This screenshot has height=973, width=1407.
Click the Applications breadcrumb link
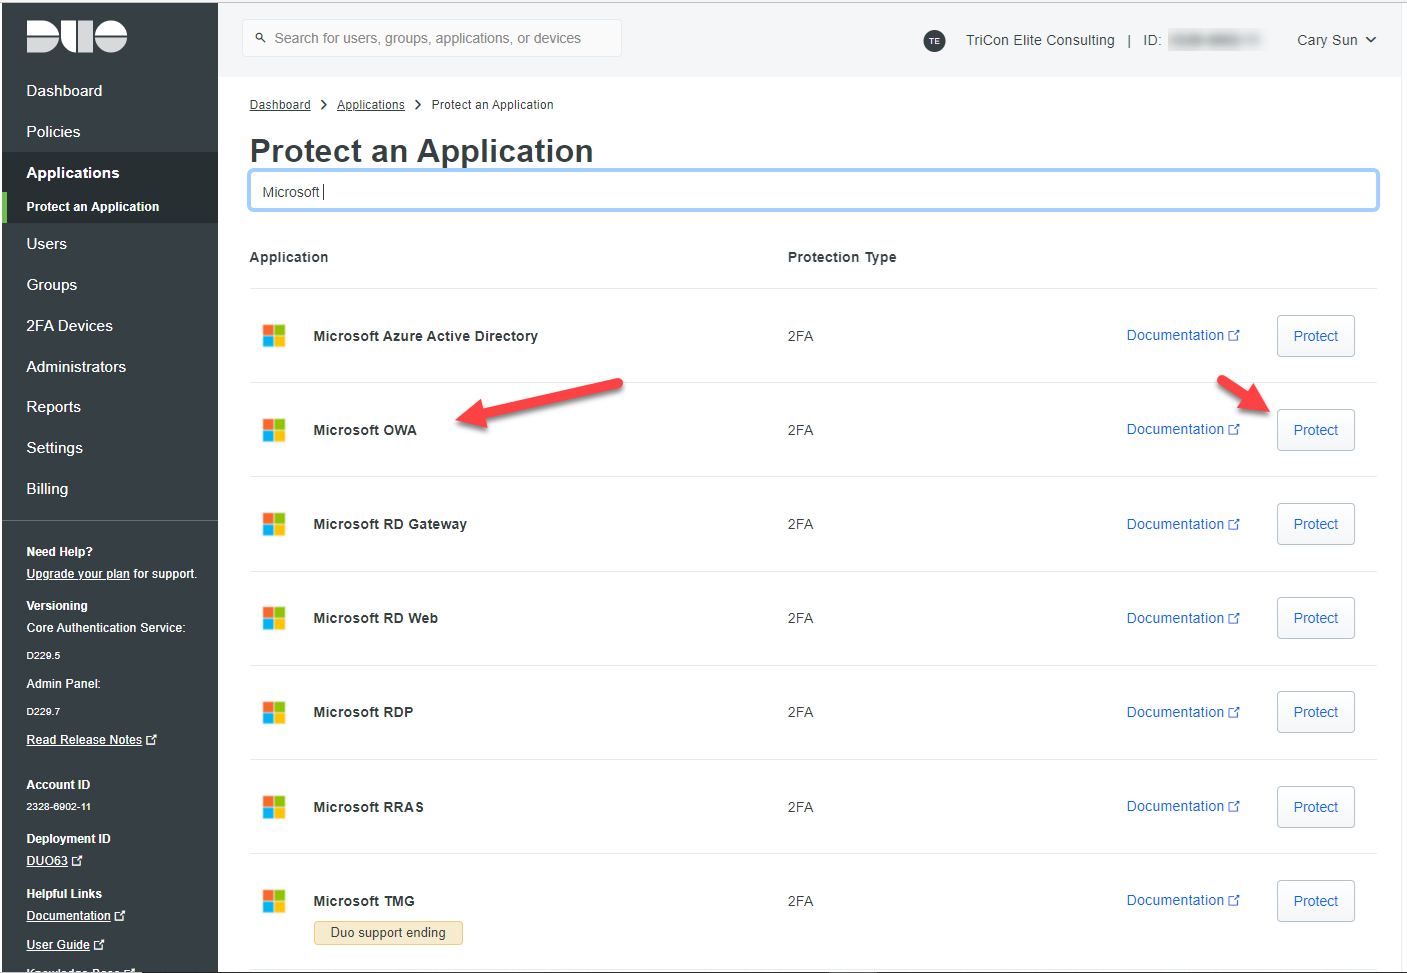click(370, 105)
